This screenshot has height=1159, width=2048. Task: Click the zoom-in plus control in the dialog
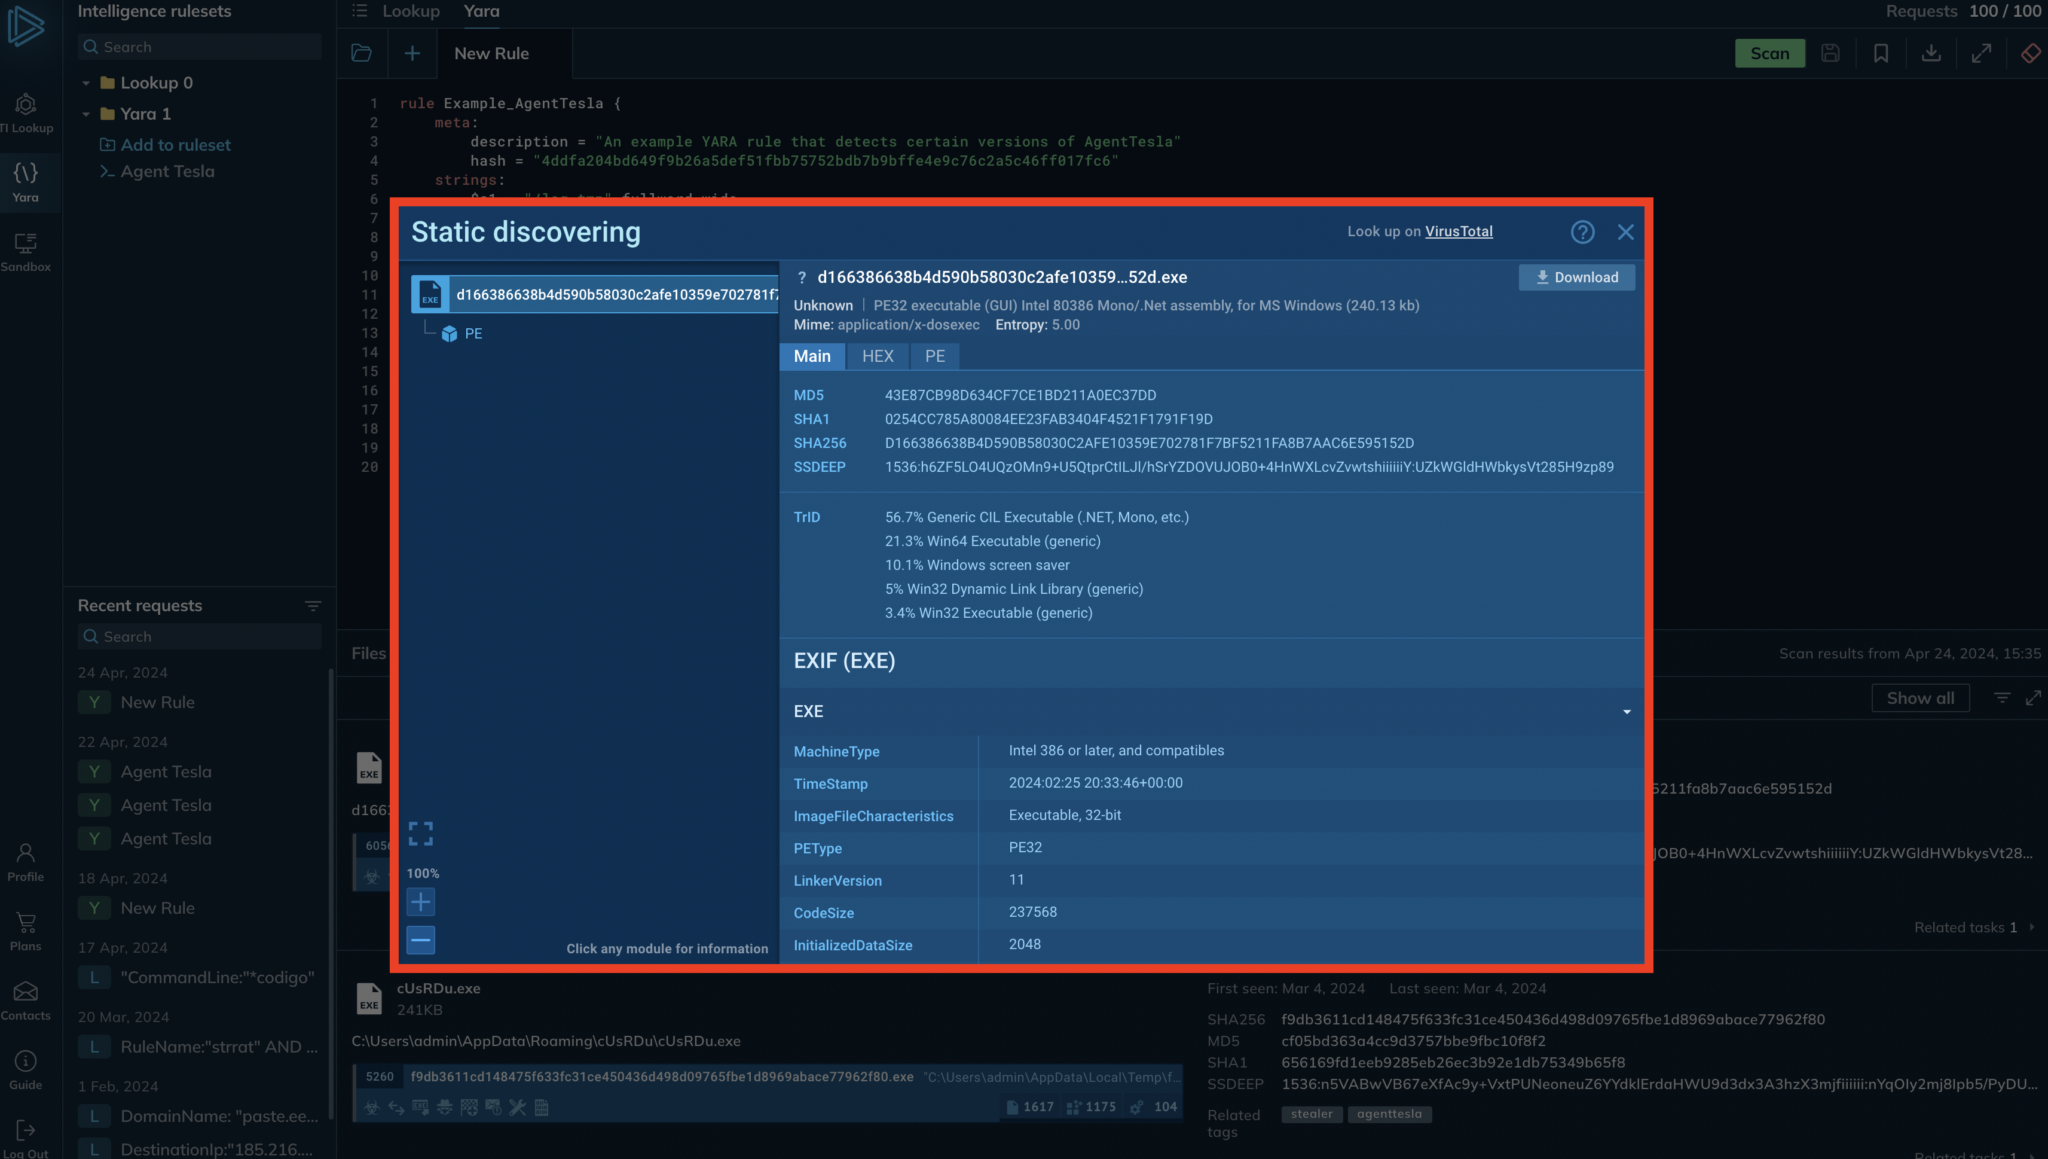click(420, 901)
